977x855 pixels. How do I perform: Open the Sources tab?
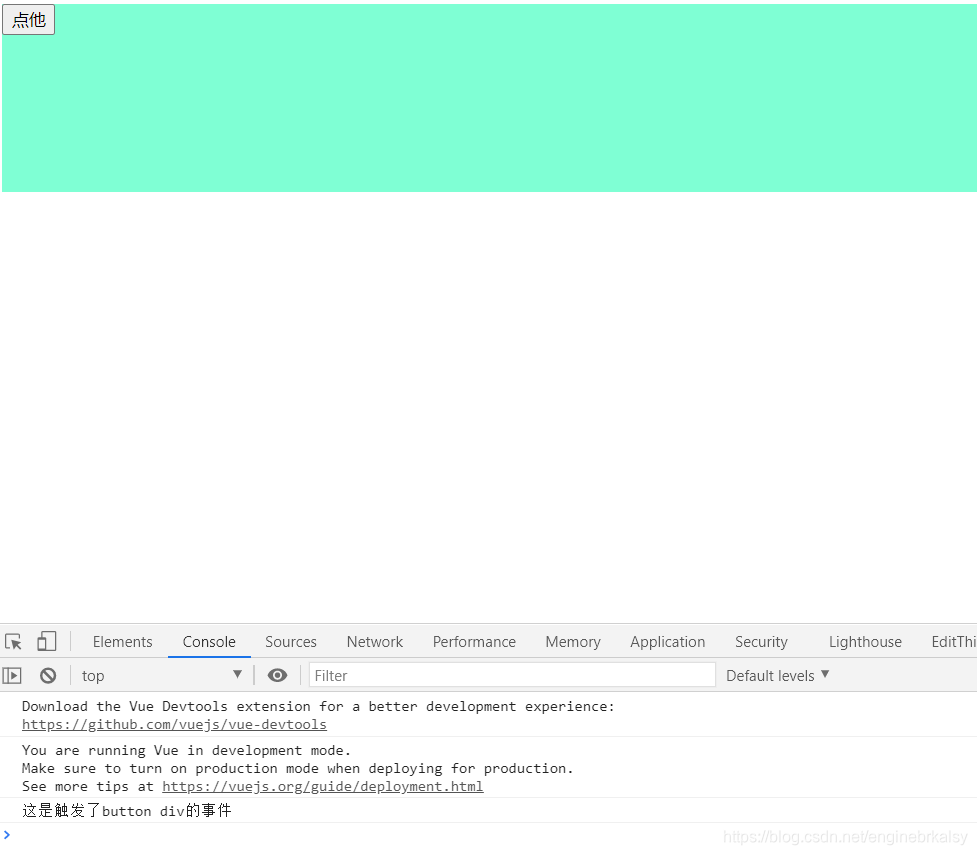point(291,642)
